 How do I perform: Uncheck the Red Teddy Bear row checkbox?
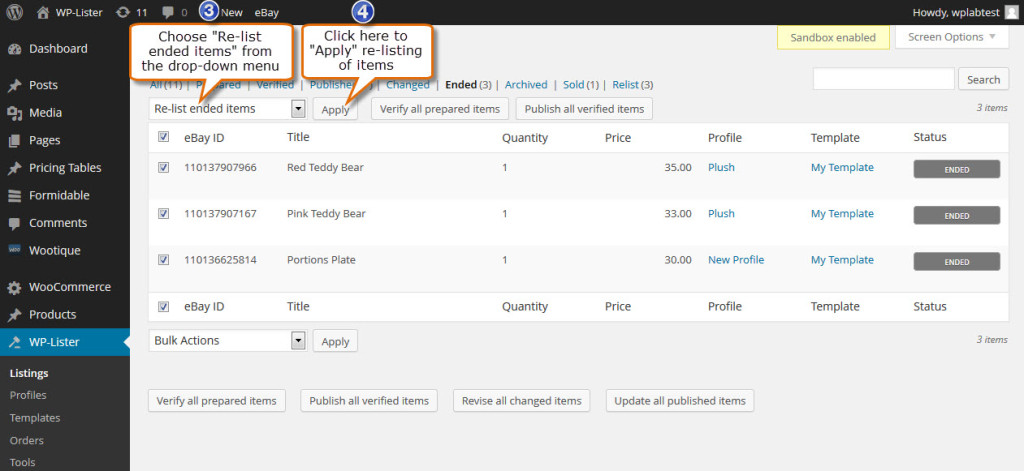point(164,168)
